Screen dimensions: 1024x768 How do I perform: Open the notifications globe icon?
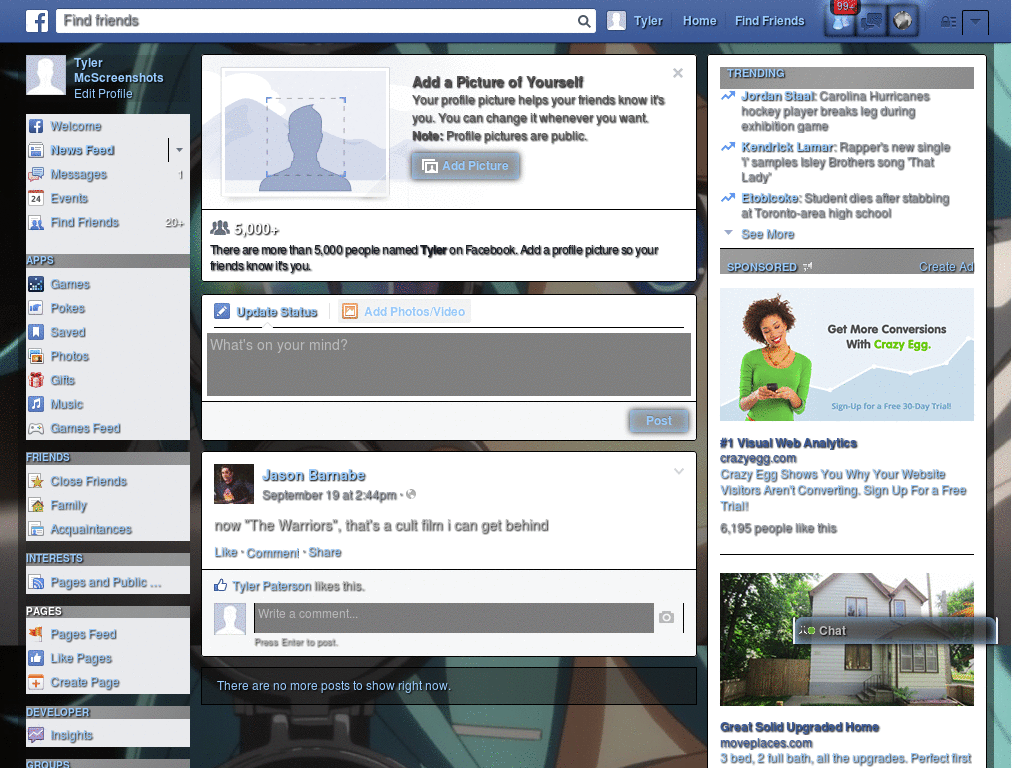click(903, 19)
